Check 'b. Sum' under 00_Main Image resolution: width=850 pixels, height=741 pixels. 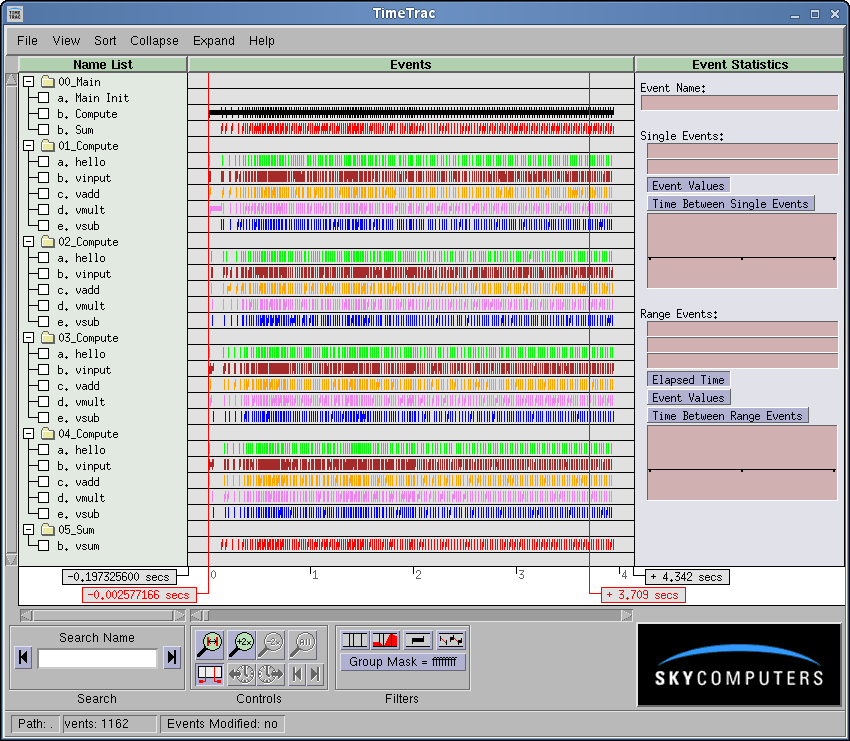click(x=44, y=130)
